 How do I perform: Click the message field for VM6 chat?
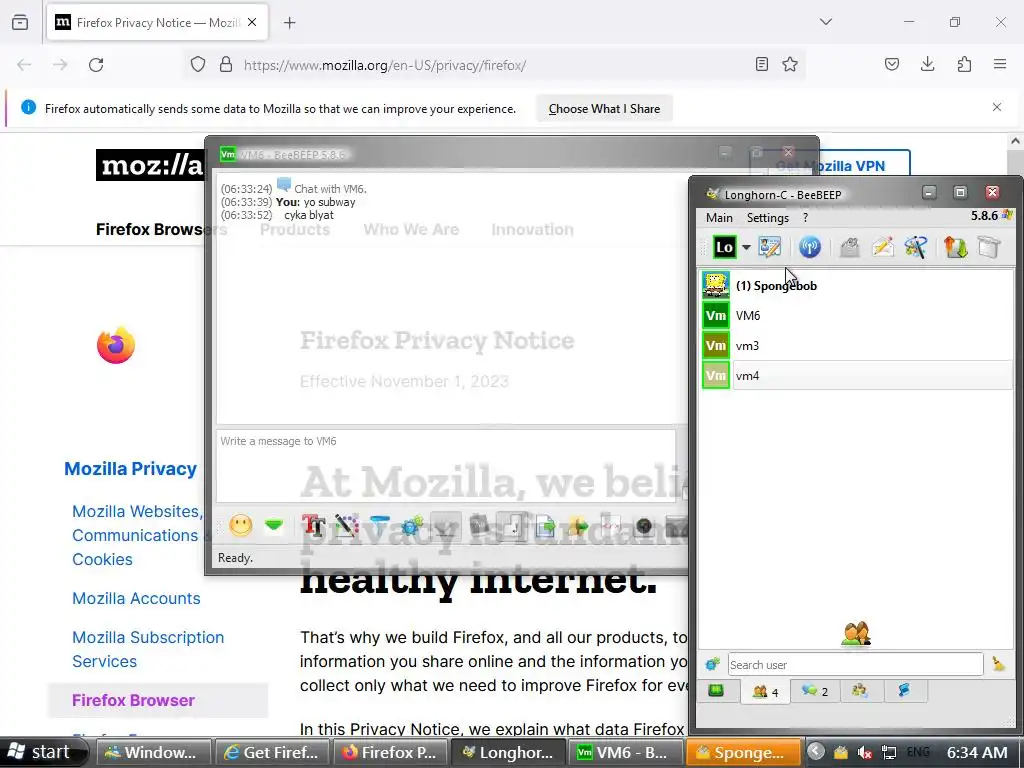pyautogui.click(x=446, y=466)
